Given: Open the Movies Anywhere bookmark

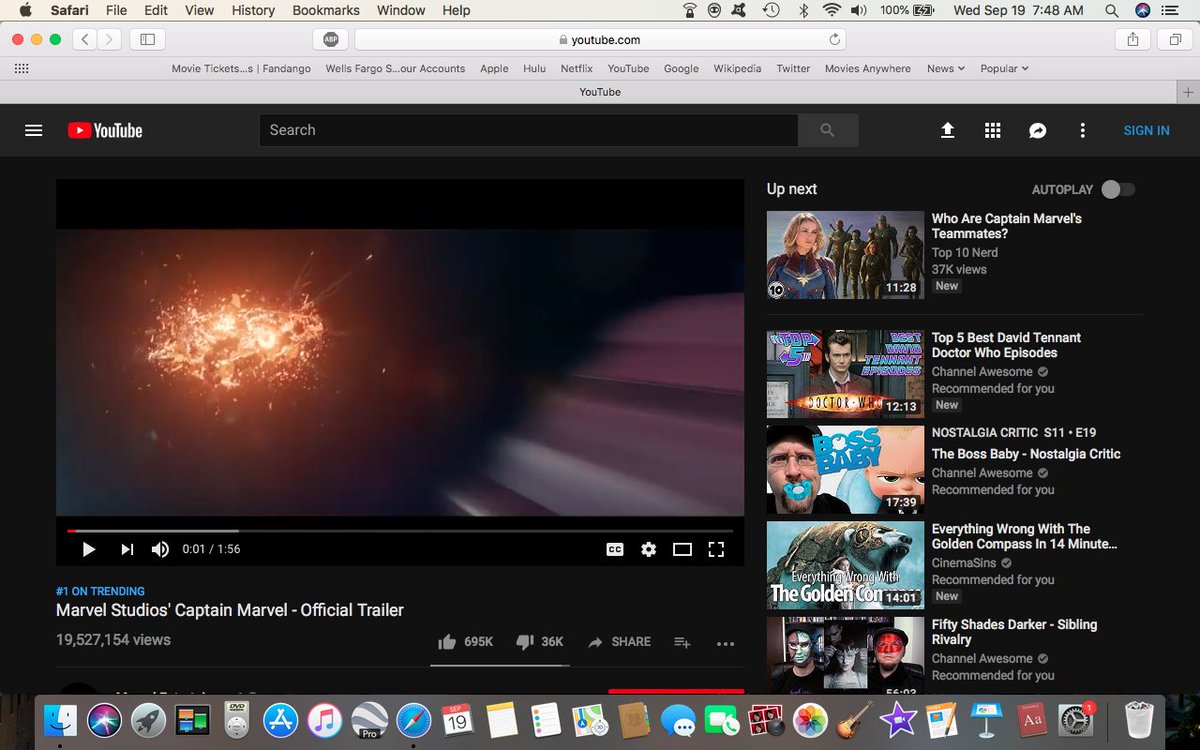Looking at the screenshot, I should [867, 68].
